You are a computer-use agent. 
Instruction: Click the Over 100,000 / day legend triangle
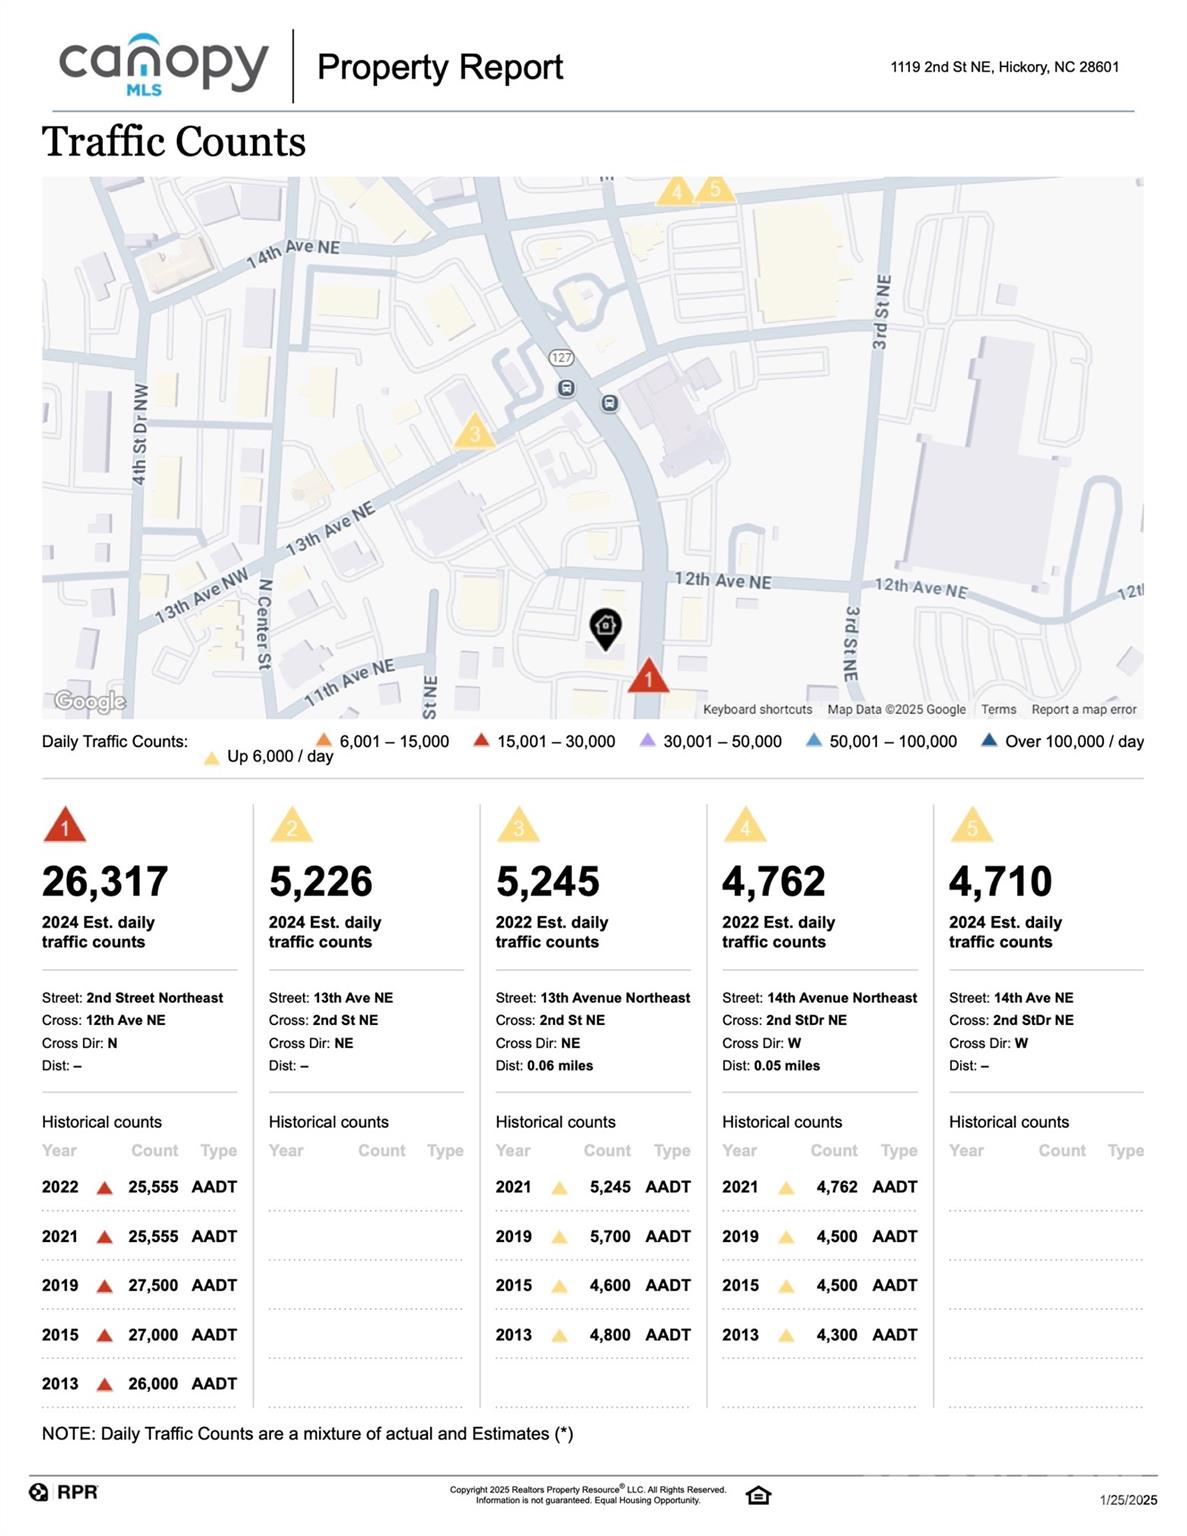tap(989, 741)
